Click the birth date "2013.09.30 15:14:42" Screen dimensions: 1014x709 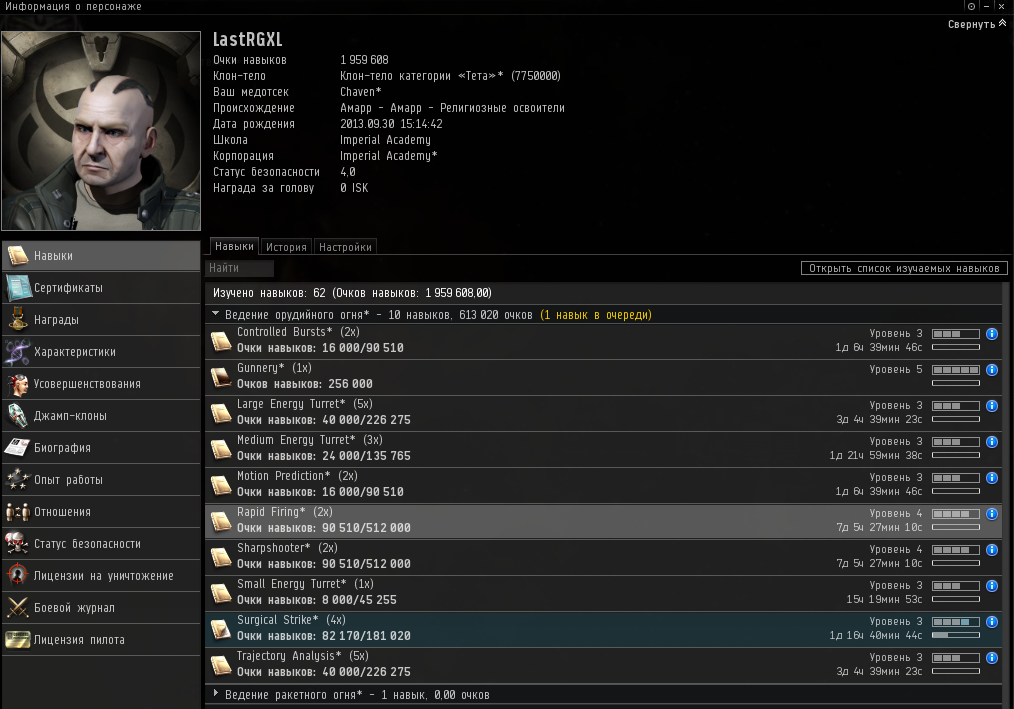[x=391, y=124]
